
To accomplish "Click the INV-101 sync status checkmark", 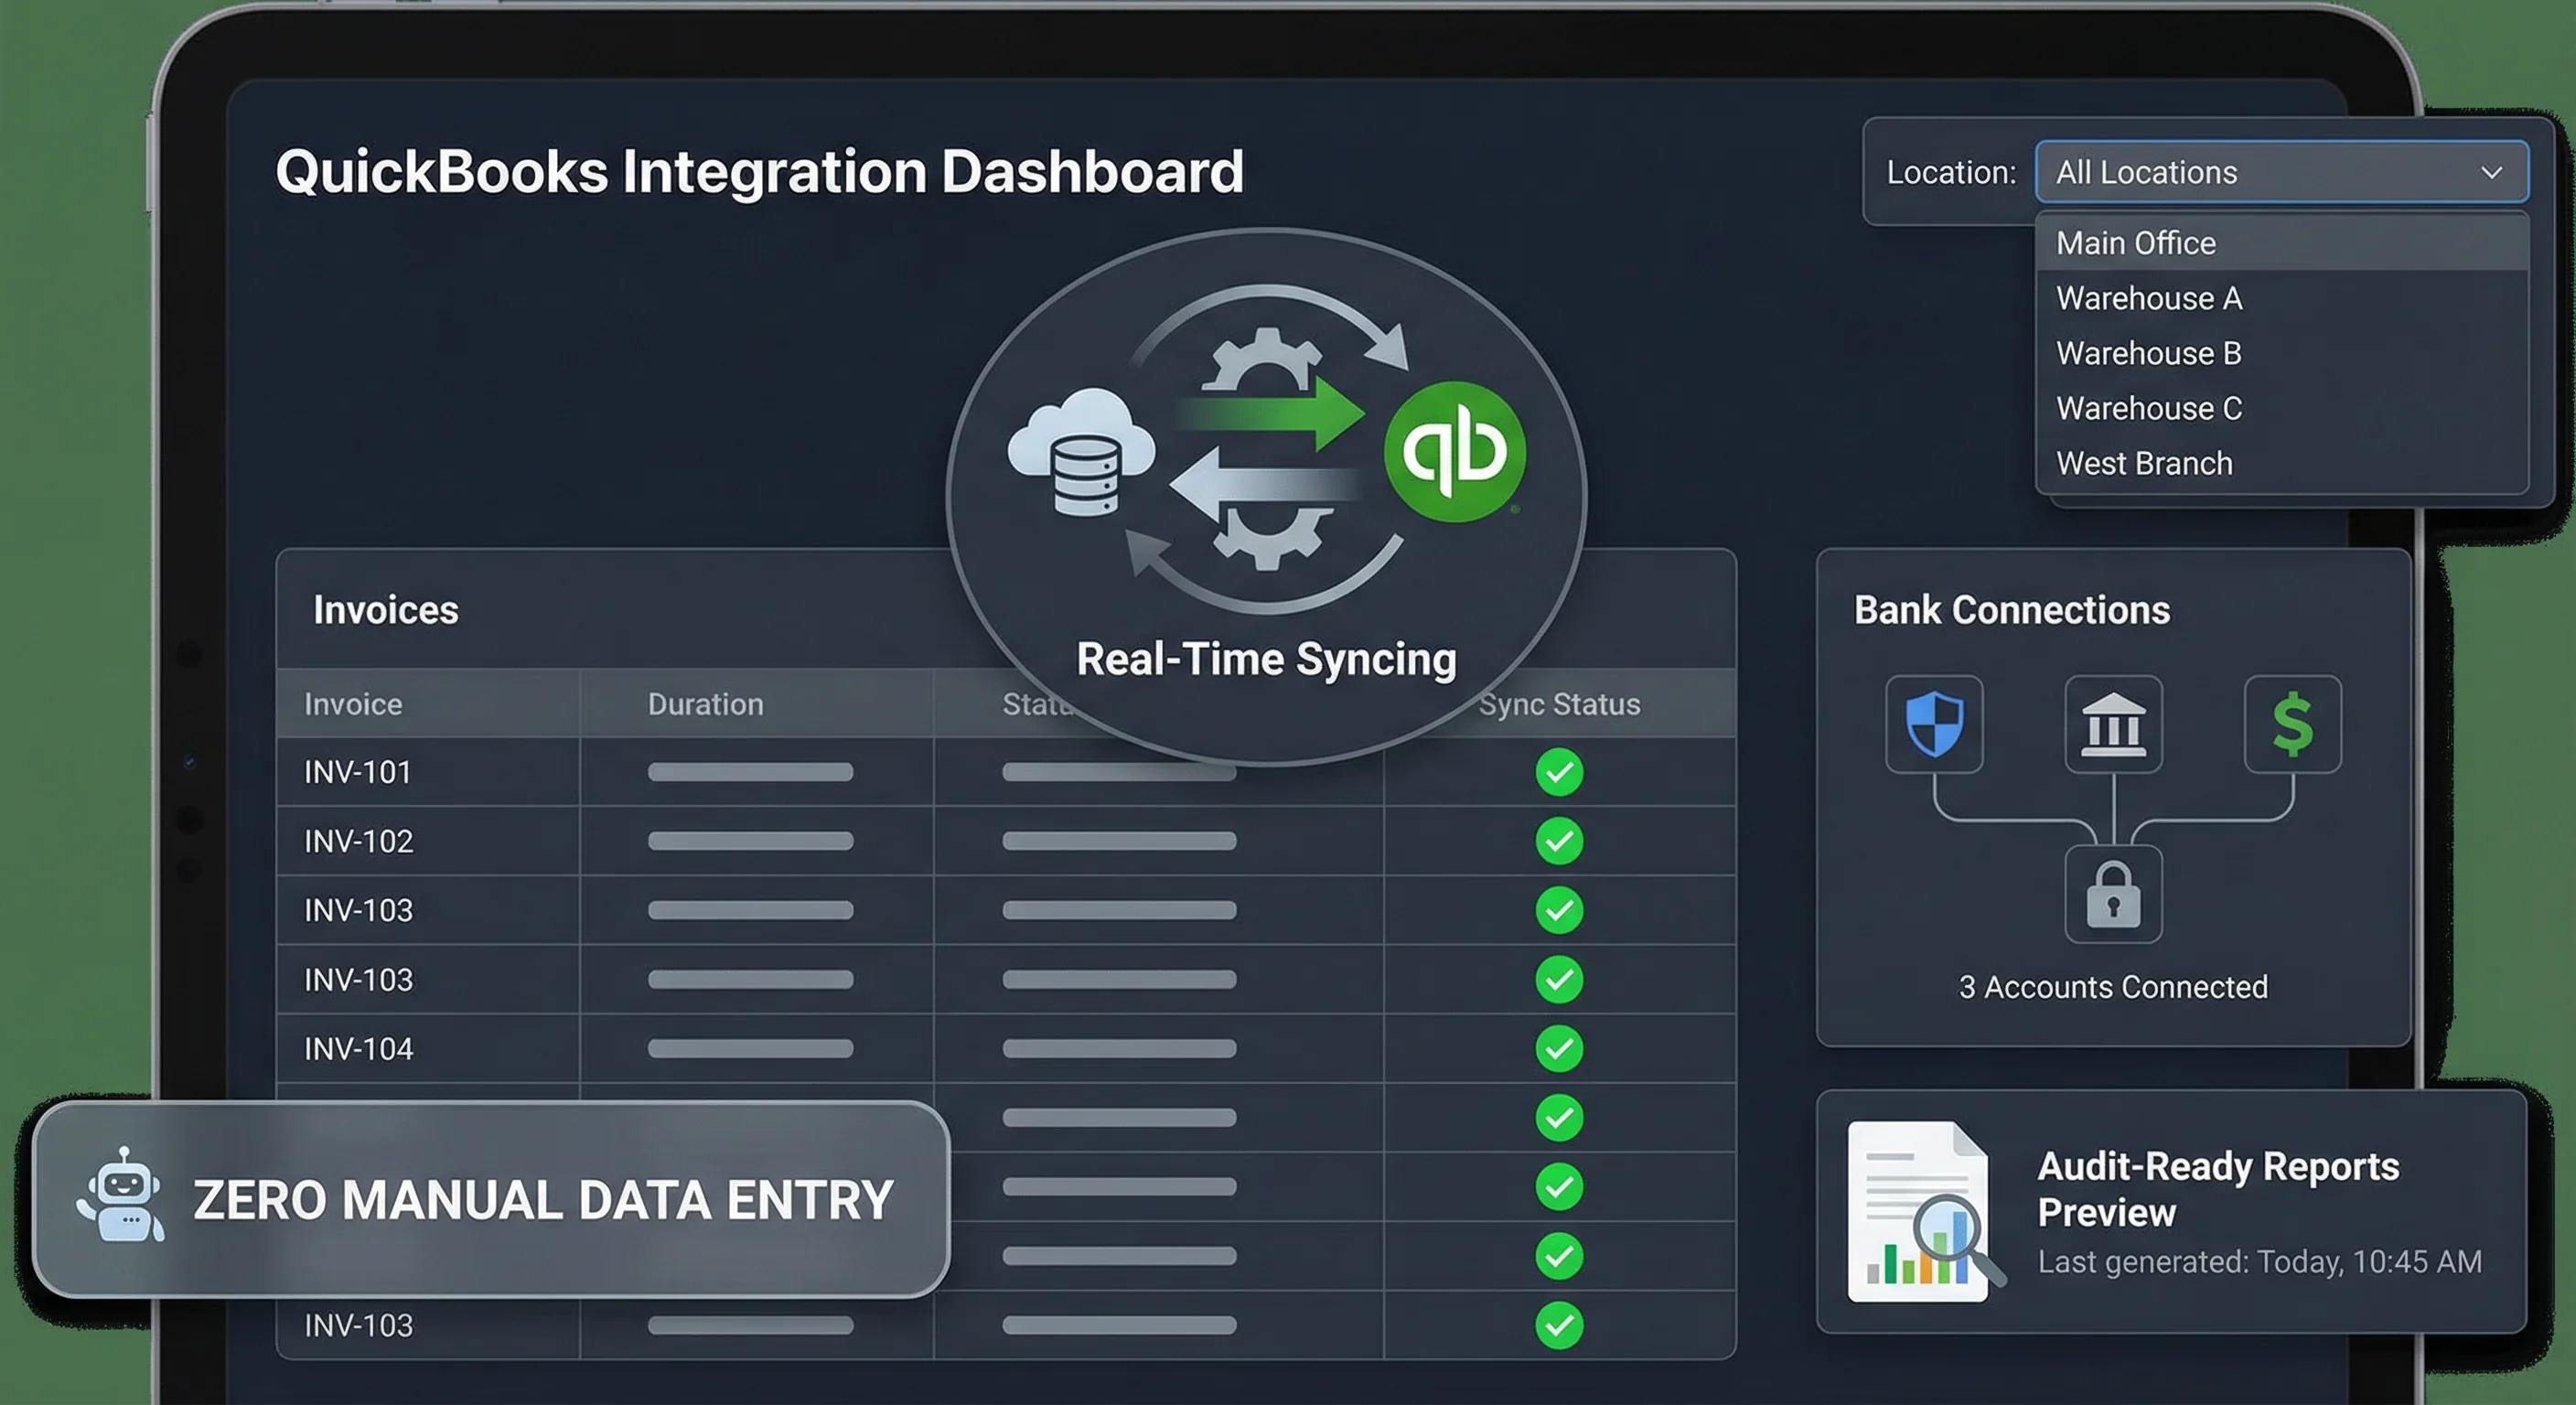I will pos(1559,772).
